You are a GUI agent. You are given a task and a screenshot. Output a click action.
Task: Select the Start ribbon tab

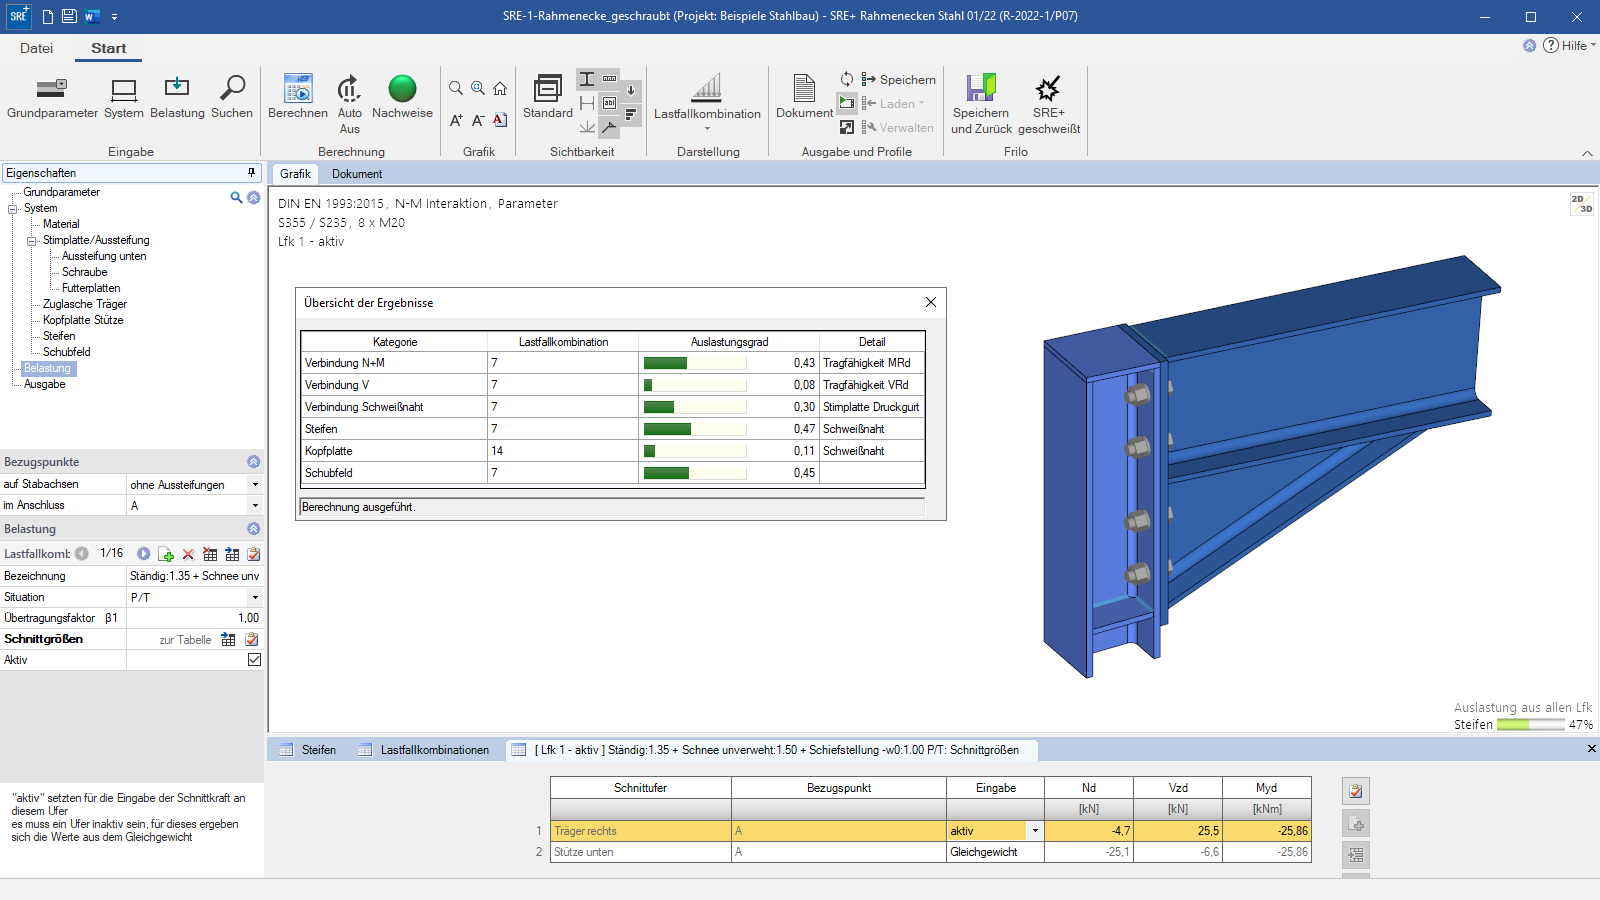pos(108,48)
